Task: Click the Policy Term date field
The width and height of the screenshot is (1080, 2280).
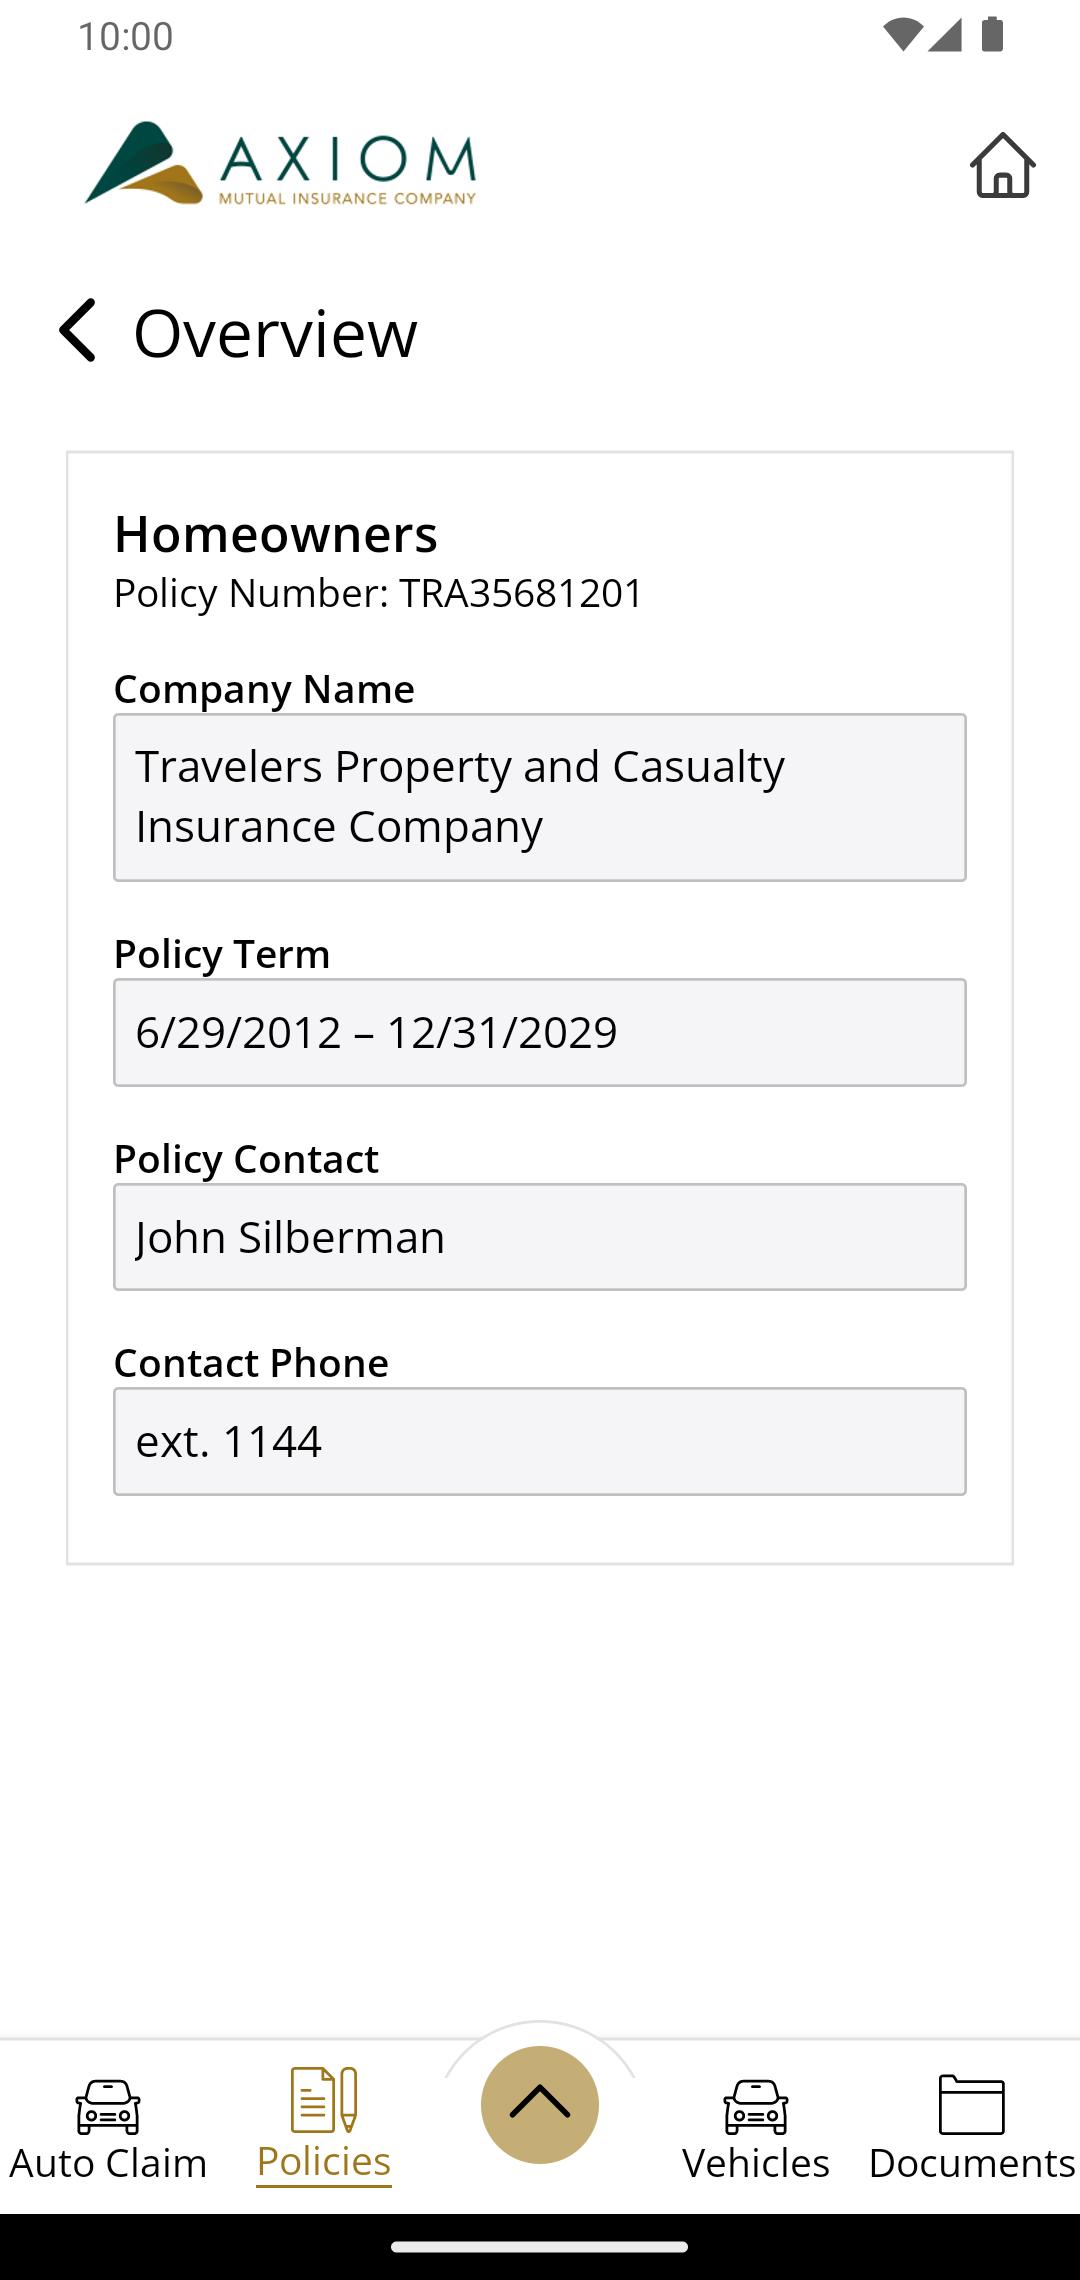Action: 540,1032
